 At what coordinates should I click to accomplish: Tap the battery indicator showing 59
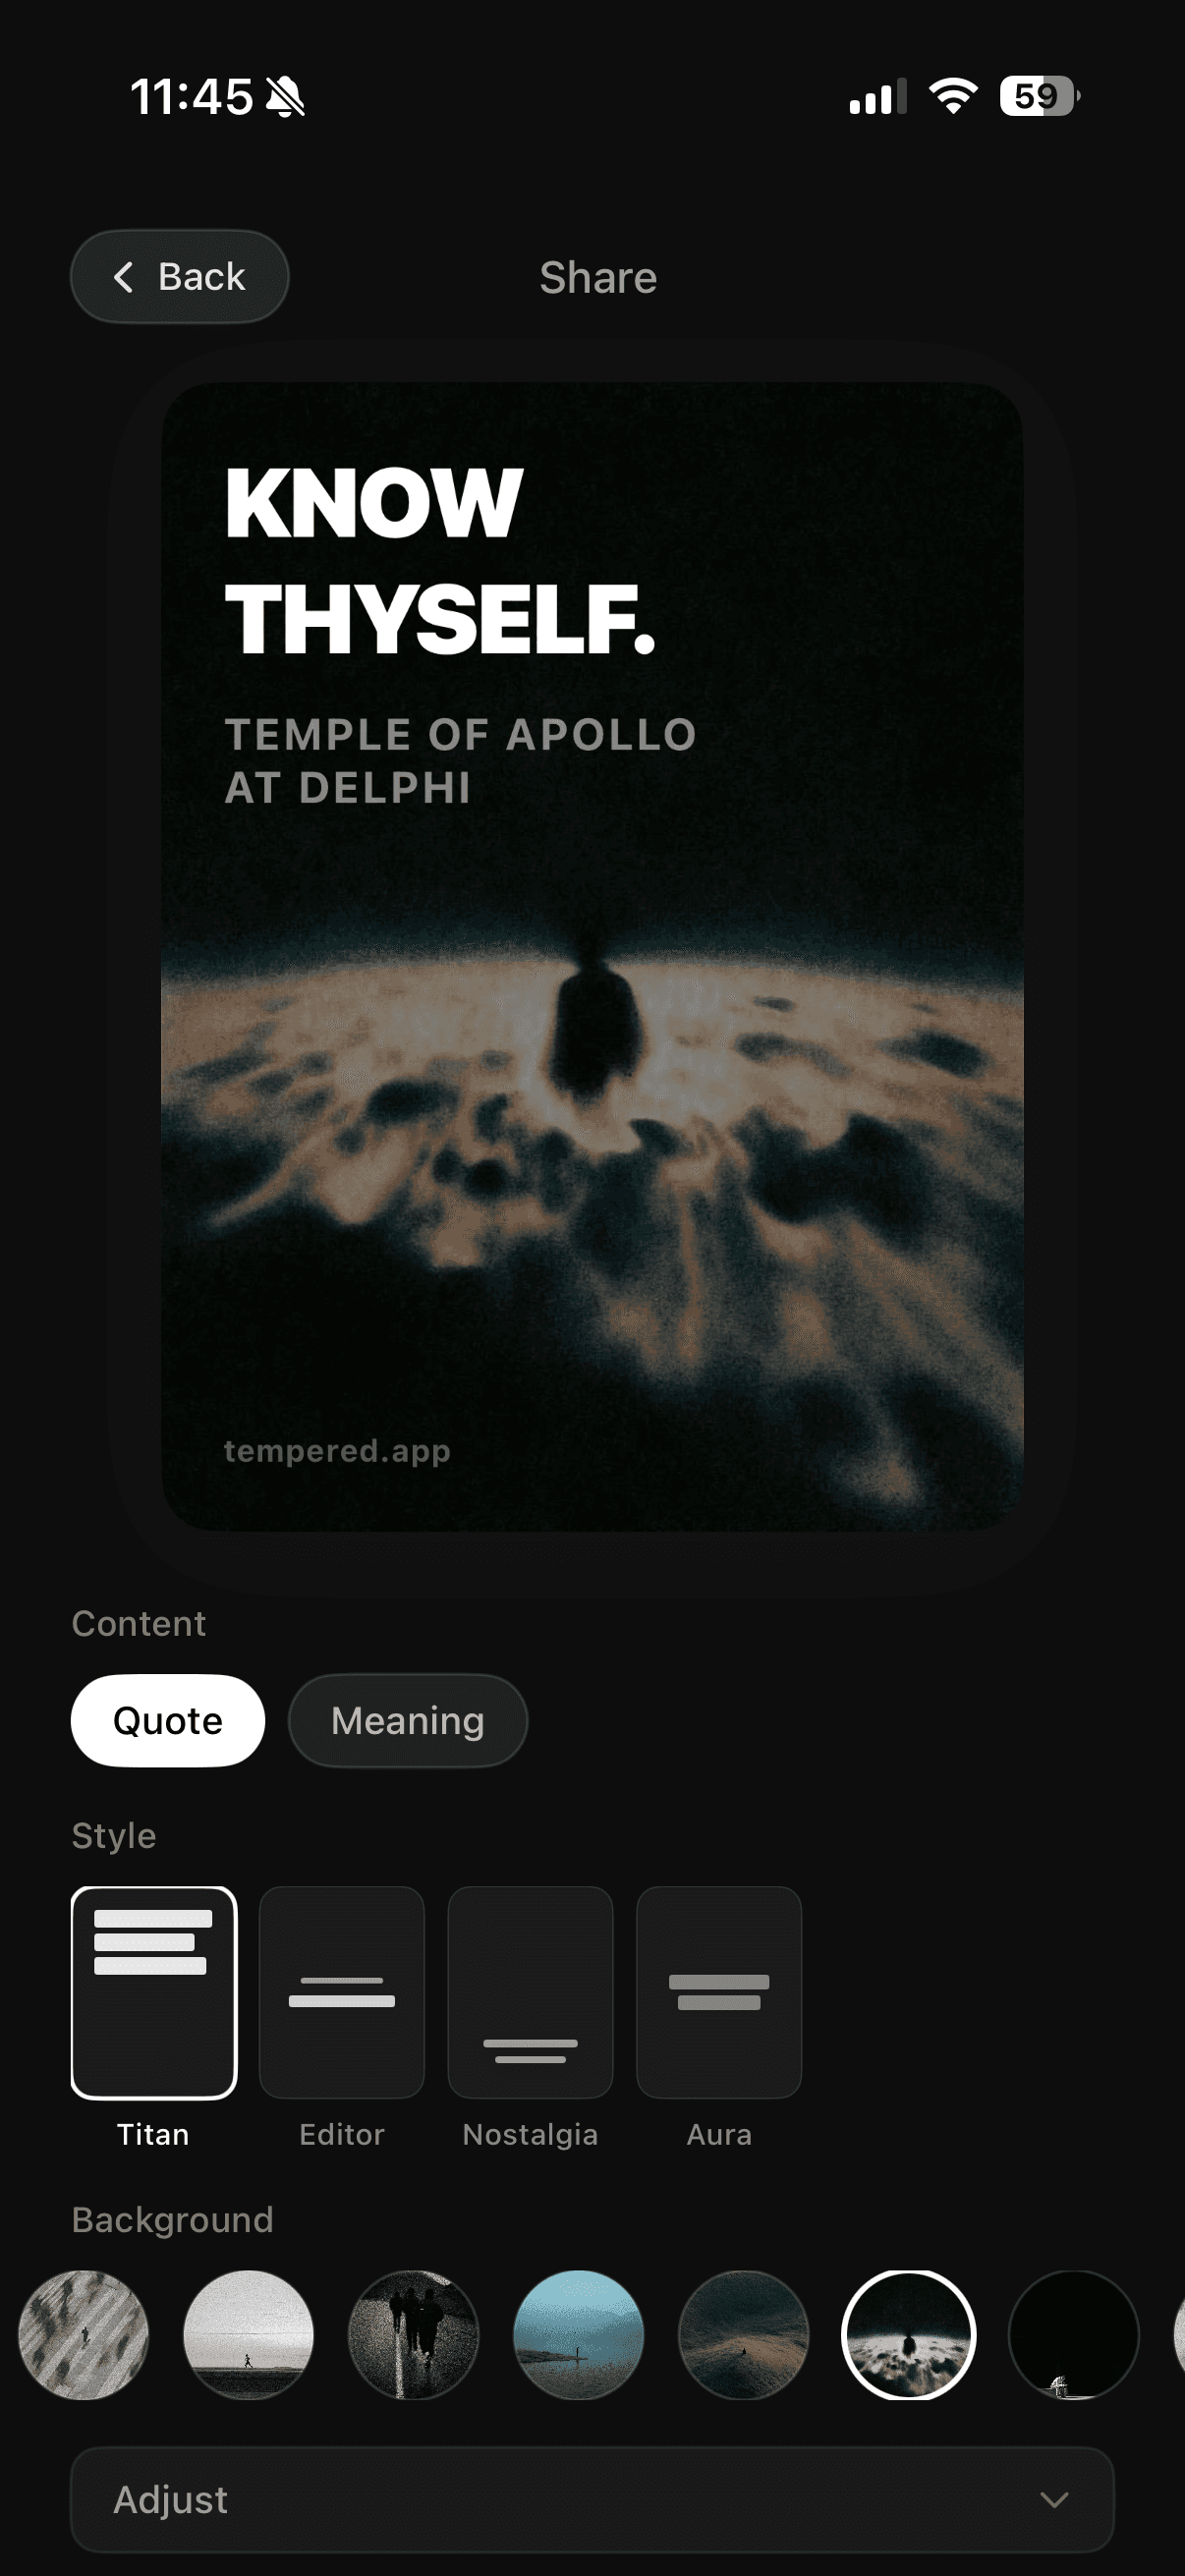[1039, 96]
